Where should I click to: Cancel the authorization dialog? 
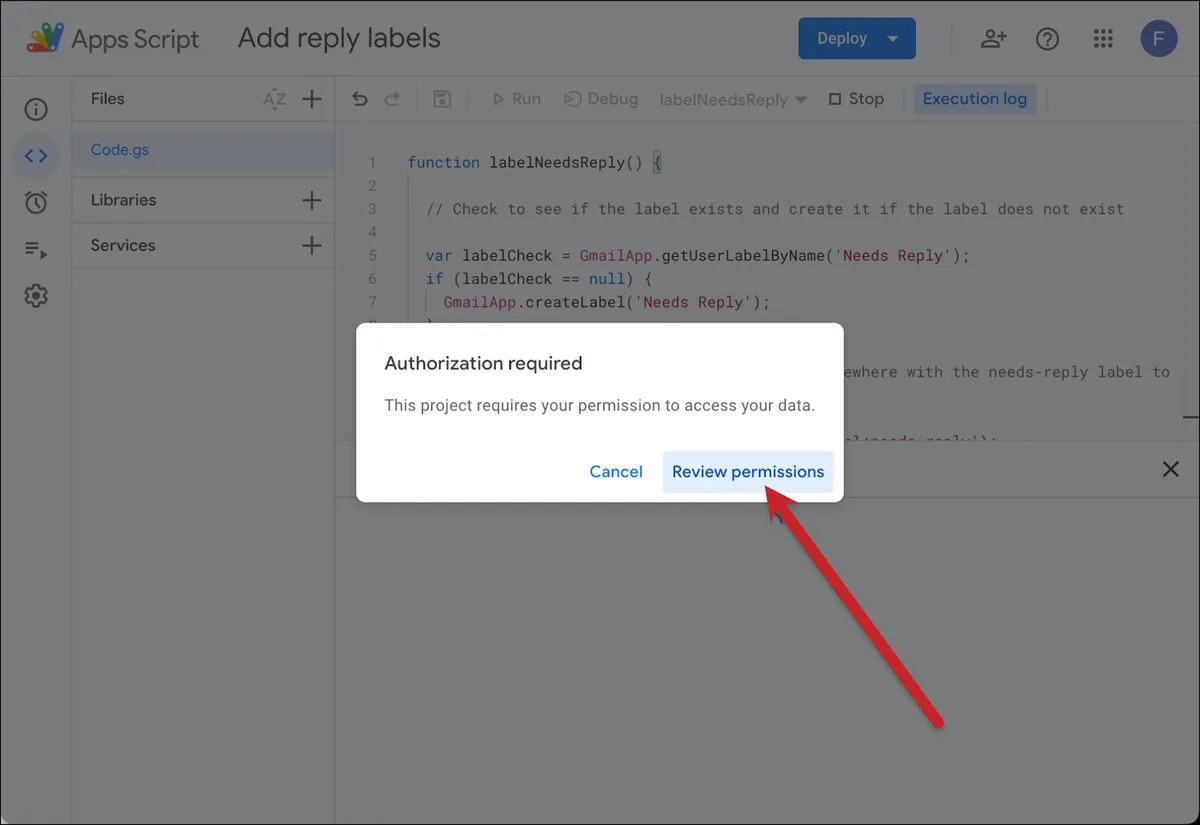[616, 472]
